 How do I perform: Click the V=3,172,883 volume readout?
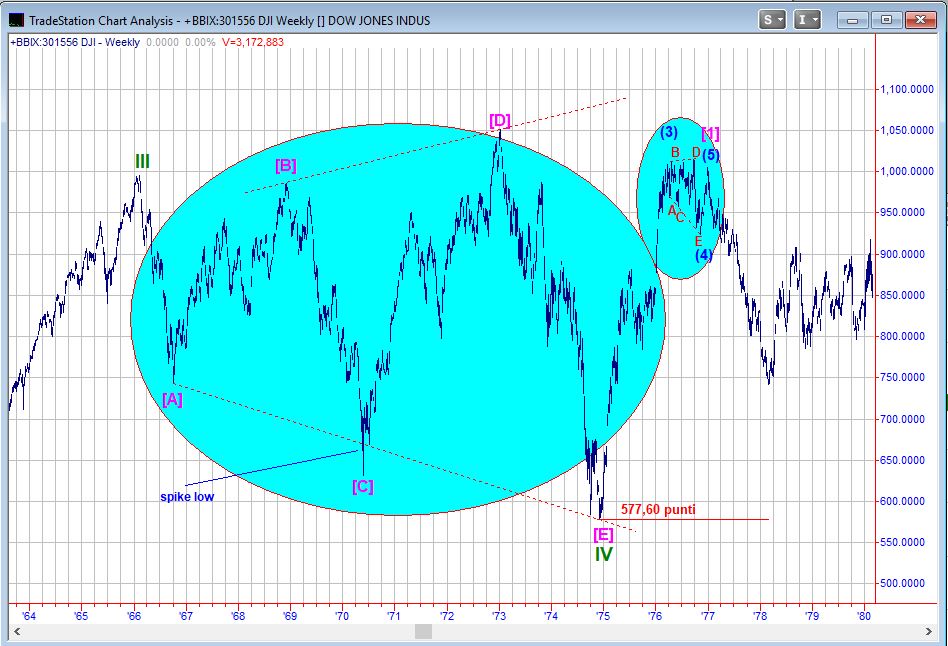[253, 42]
